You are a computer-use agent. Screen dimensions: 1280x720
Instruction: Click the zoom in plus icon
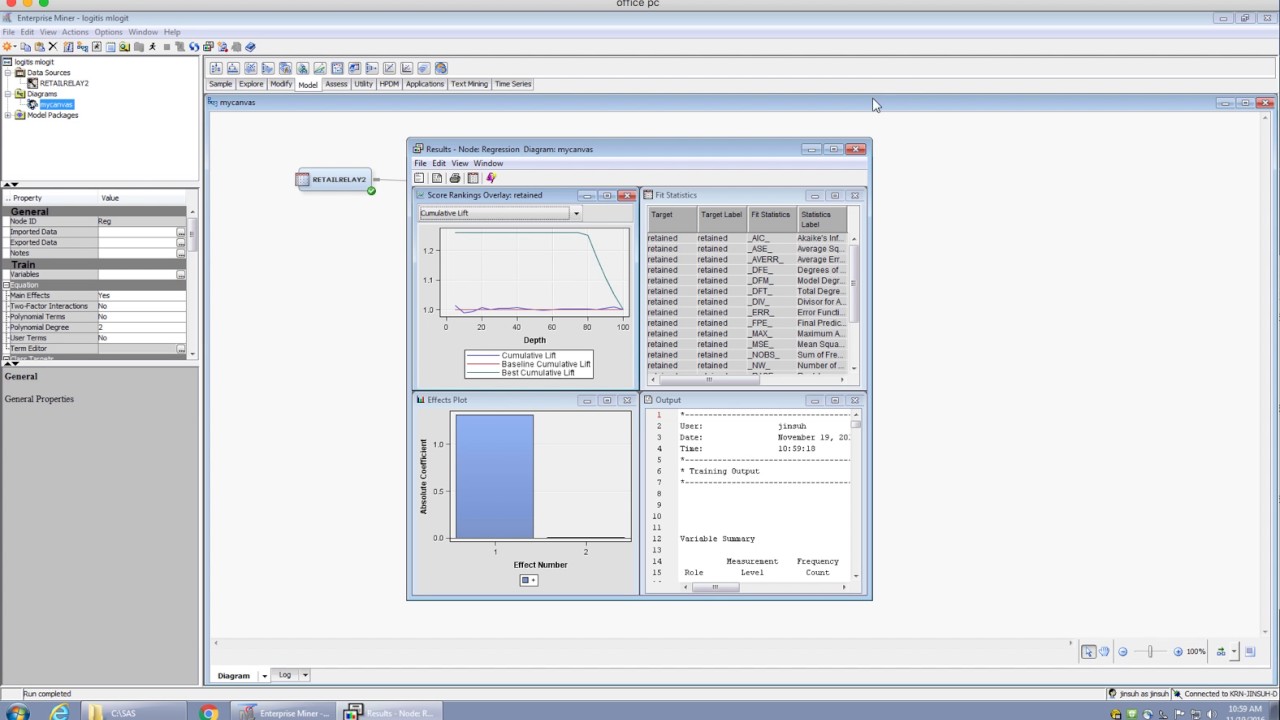coord(1178,652)
